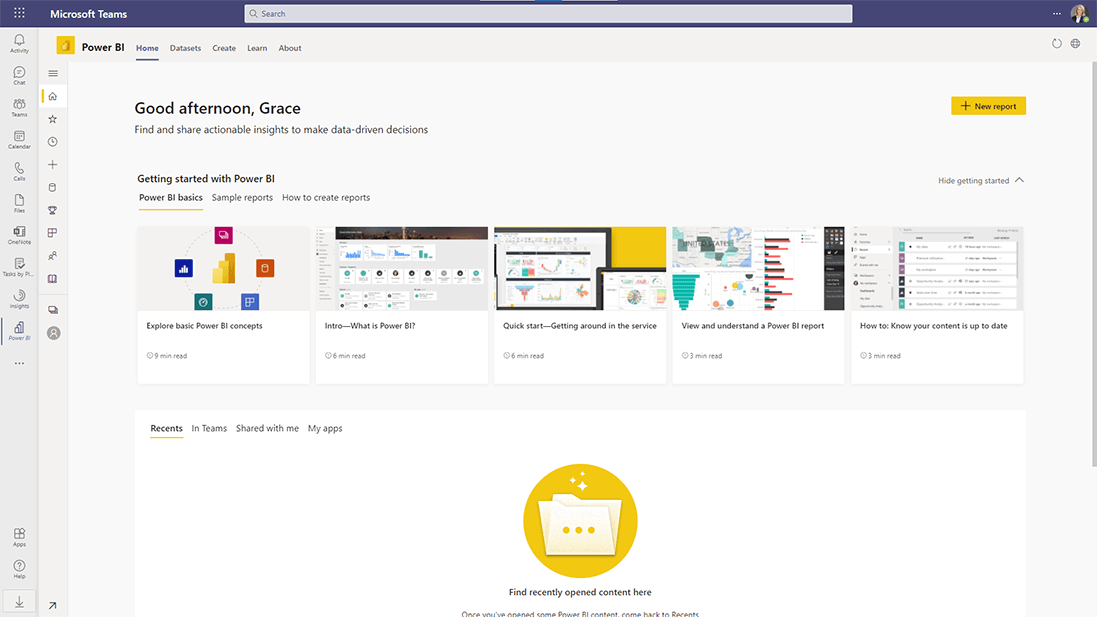The image size is (1097, 617).
Task: Click the New report button
Action: coord(988,105)
